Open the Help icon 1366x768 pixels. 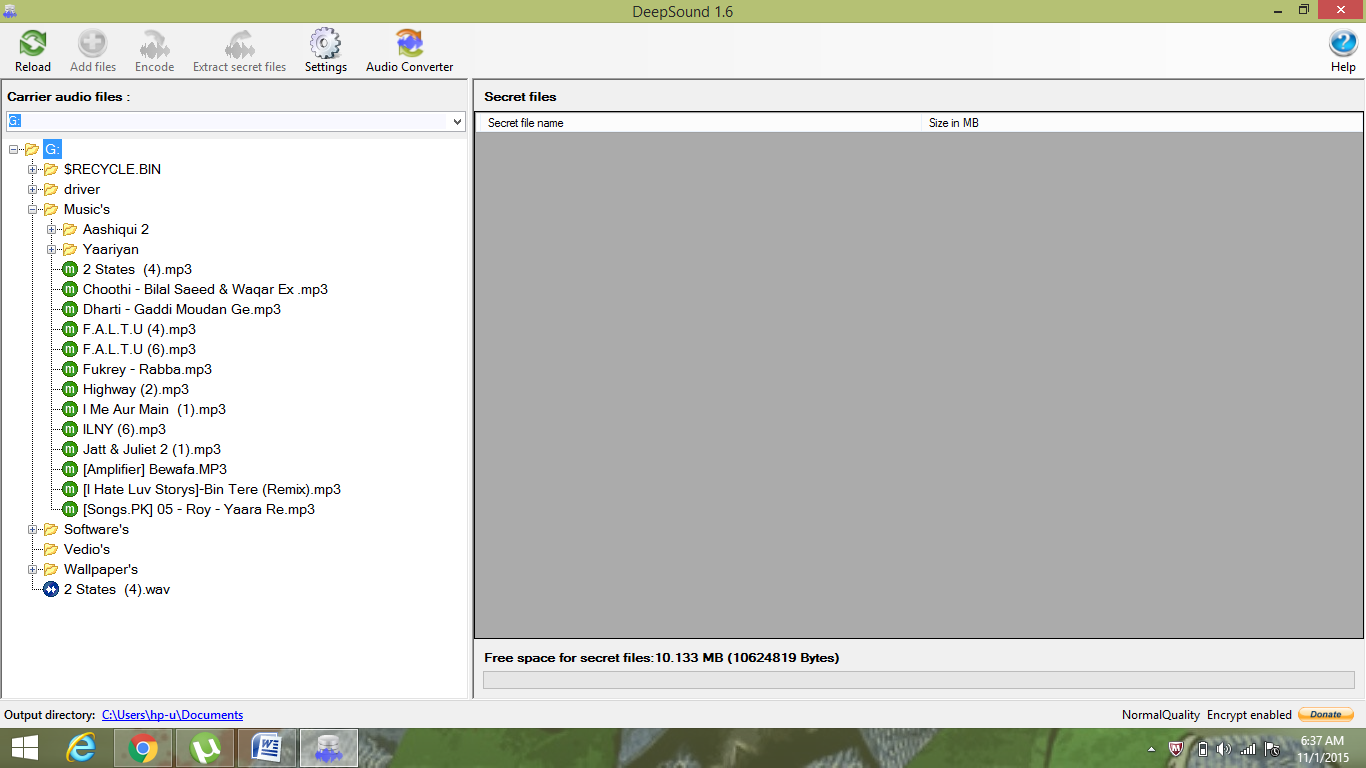click(1343, 44)
